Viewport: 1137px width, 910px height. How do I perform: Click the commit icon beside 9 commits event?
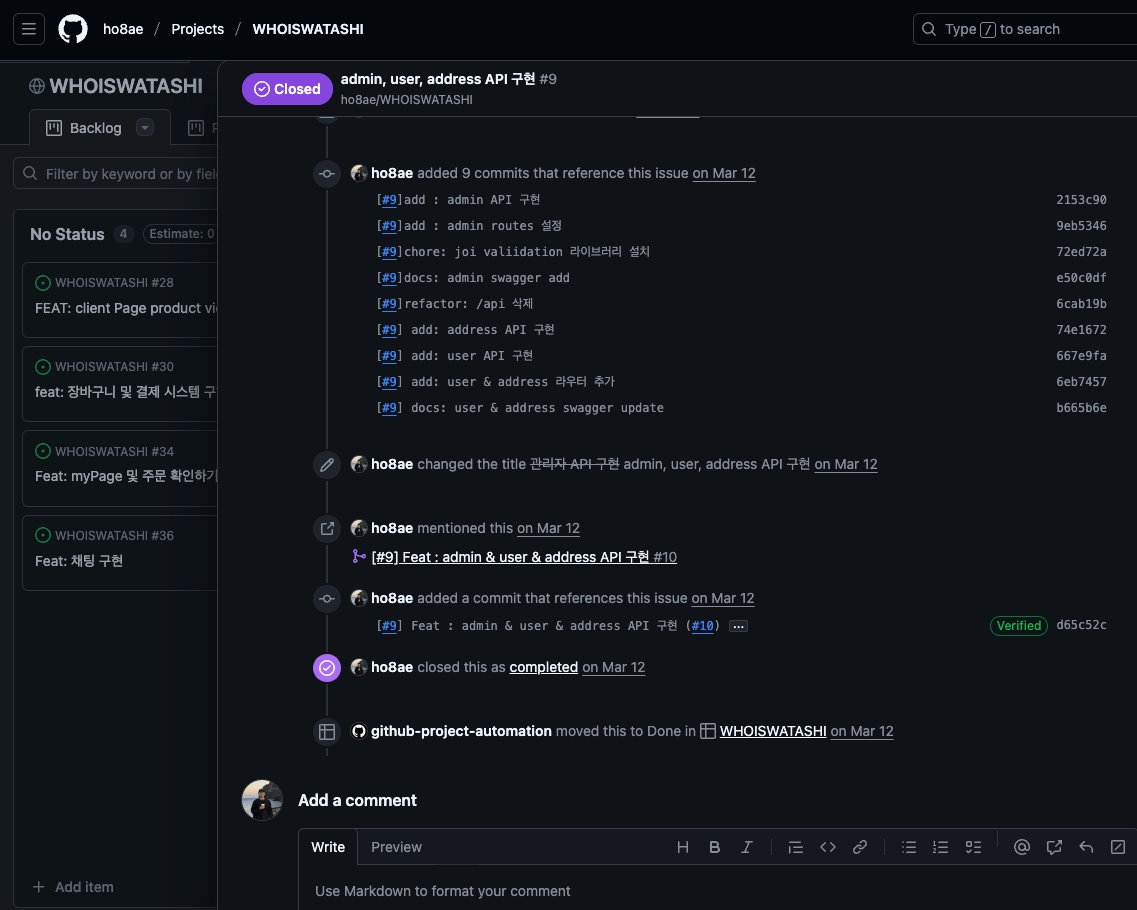coord(327,173)
